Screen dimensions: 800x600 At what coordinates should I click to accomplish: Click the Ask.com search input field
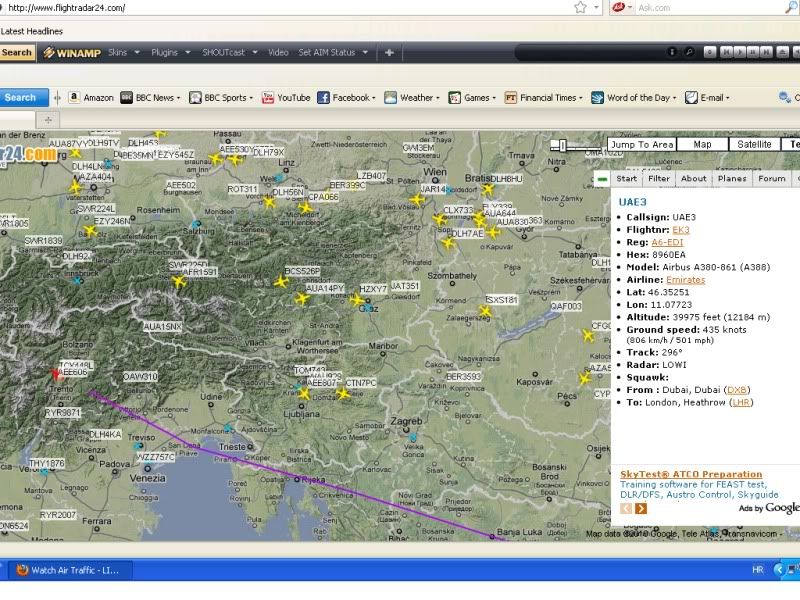709,8
